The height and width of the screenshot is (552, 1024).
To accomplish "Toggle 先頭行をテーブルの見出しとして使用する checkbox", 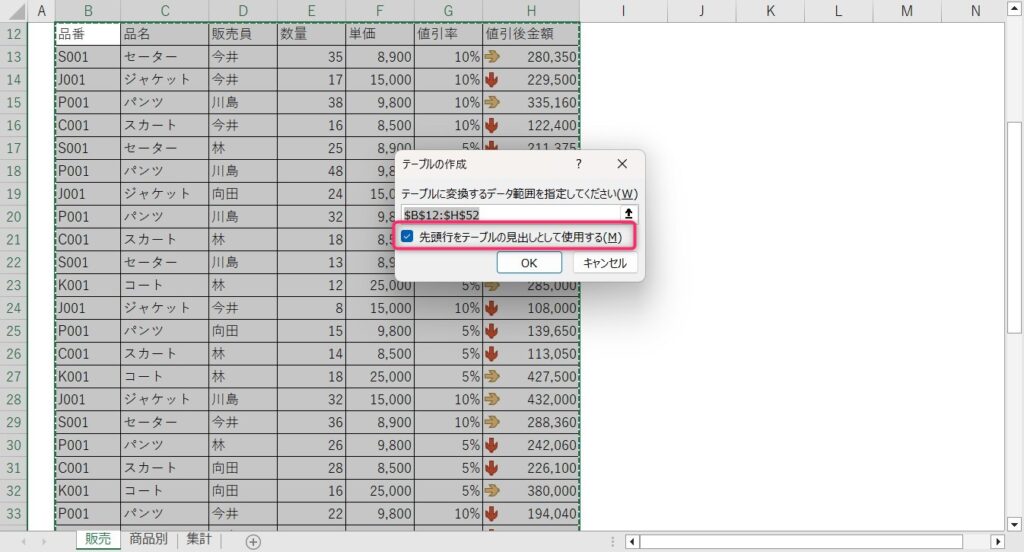I will 408,237.
